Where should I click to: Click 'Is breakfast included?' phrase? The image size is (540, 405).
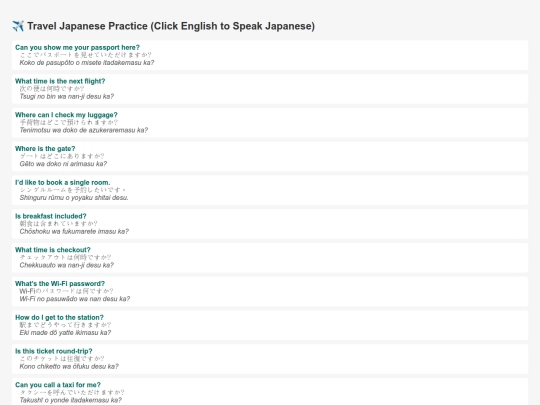51,216
